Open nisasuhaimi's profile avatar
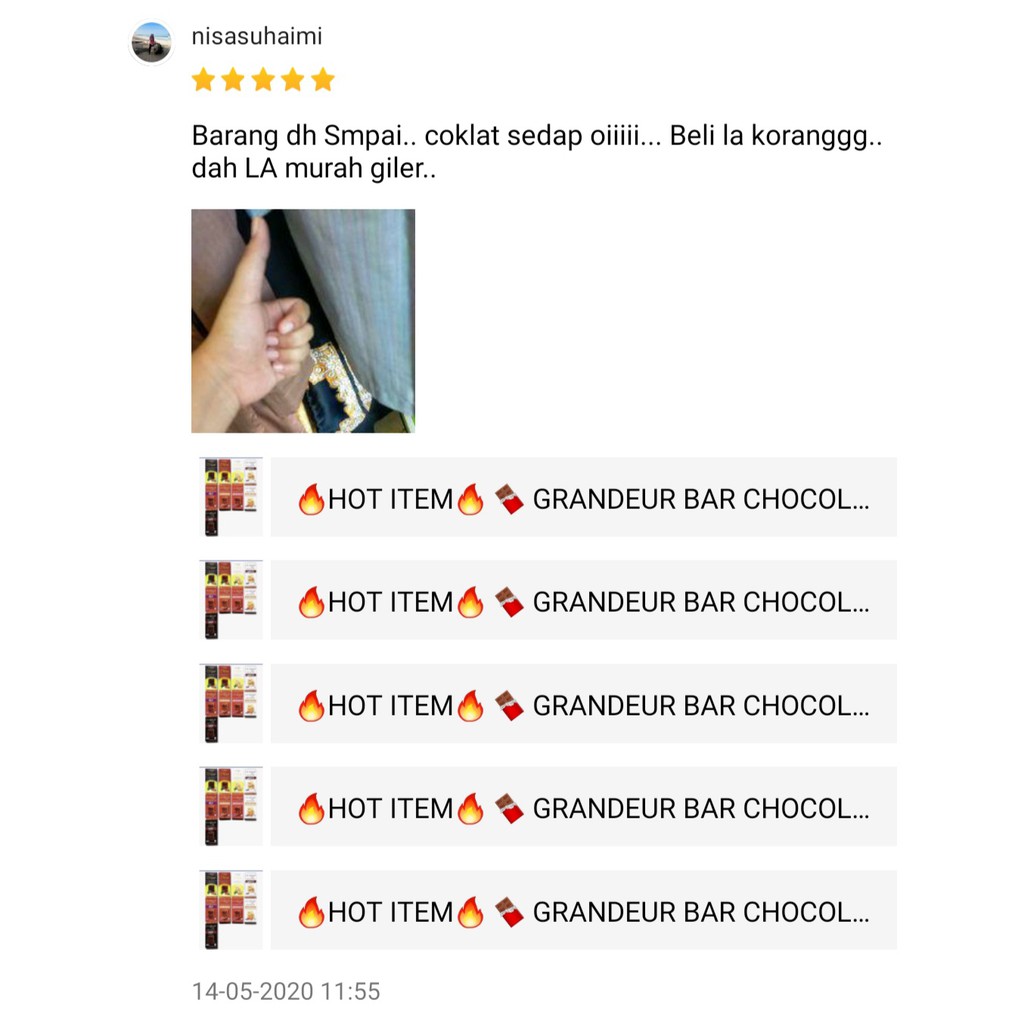The image size is (1024, 1024). coord(151,42)
